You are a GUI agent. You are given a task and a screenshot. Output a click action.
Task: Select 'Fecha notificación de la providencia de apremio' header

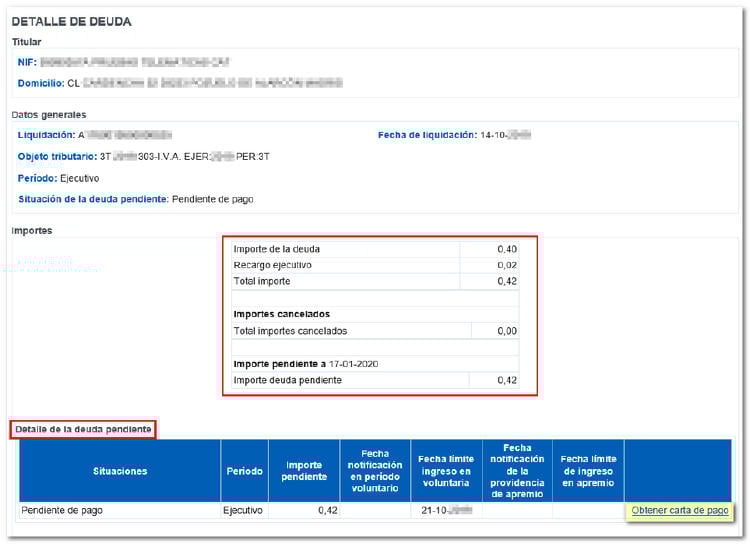(517, 471)
